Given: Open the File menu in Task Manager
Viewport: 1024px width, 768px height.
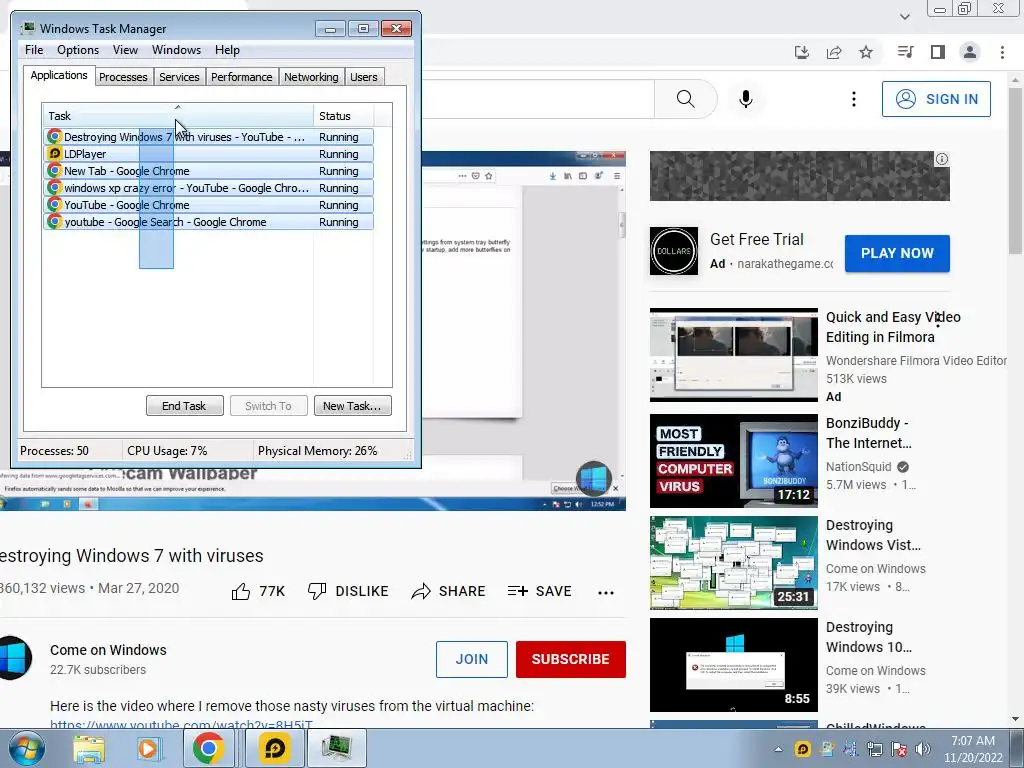Looking at the screenshot, I should click(34, 50).
